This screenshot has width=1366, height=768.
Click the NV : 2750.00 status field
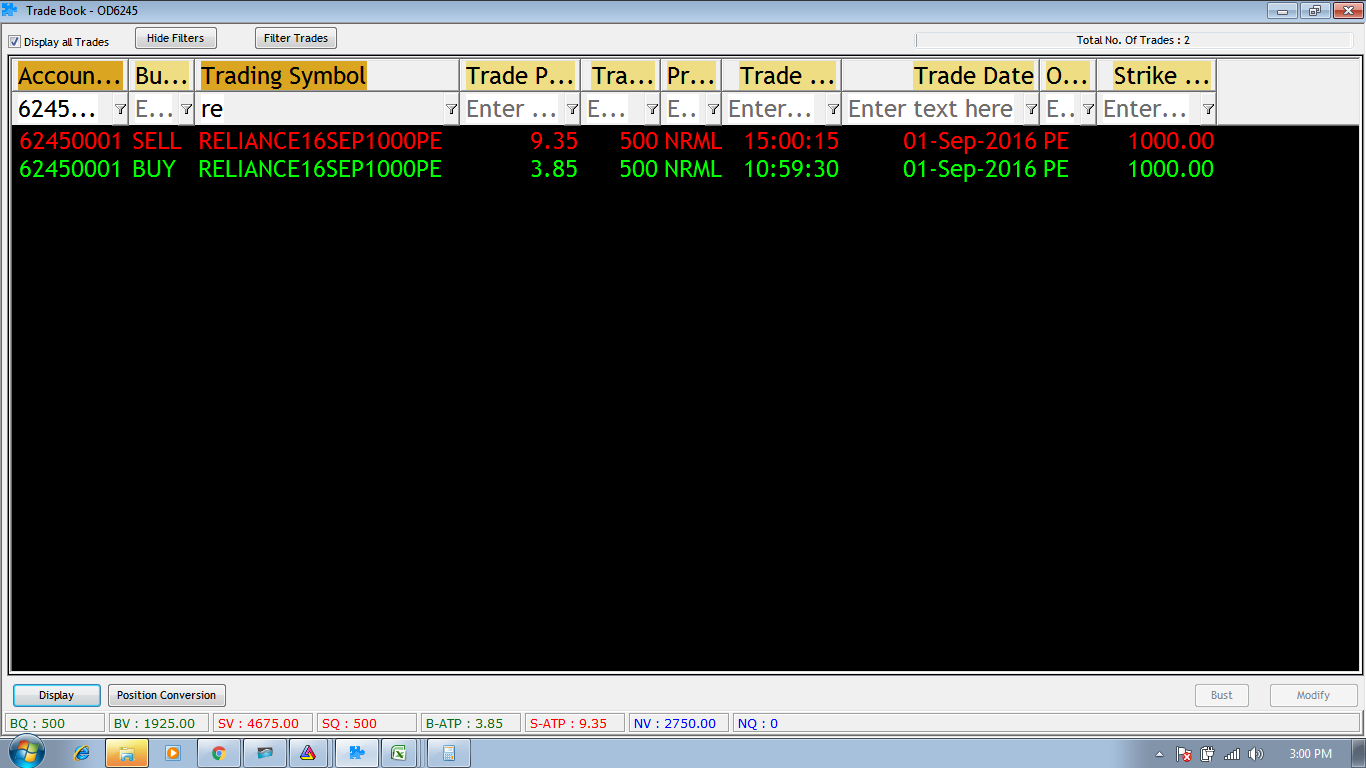679,723
